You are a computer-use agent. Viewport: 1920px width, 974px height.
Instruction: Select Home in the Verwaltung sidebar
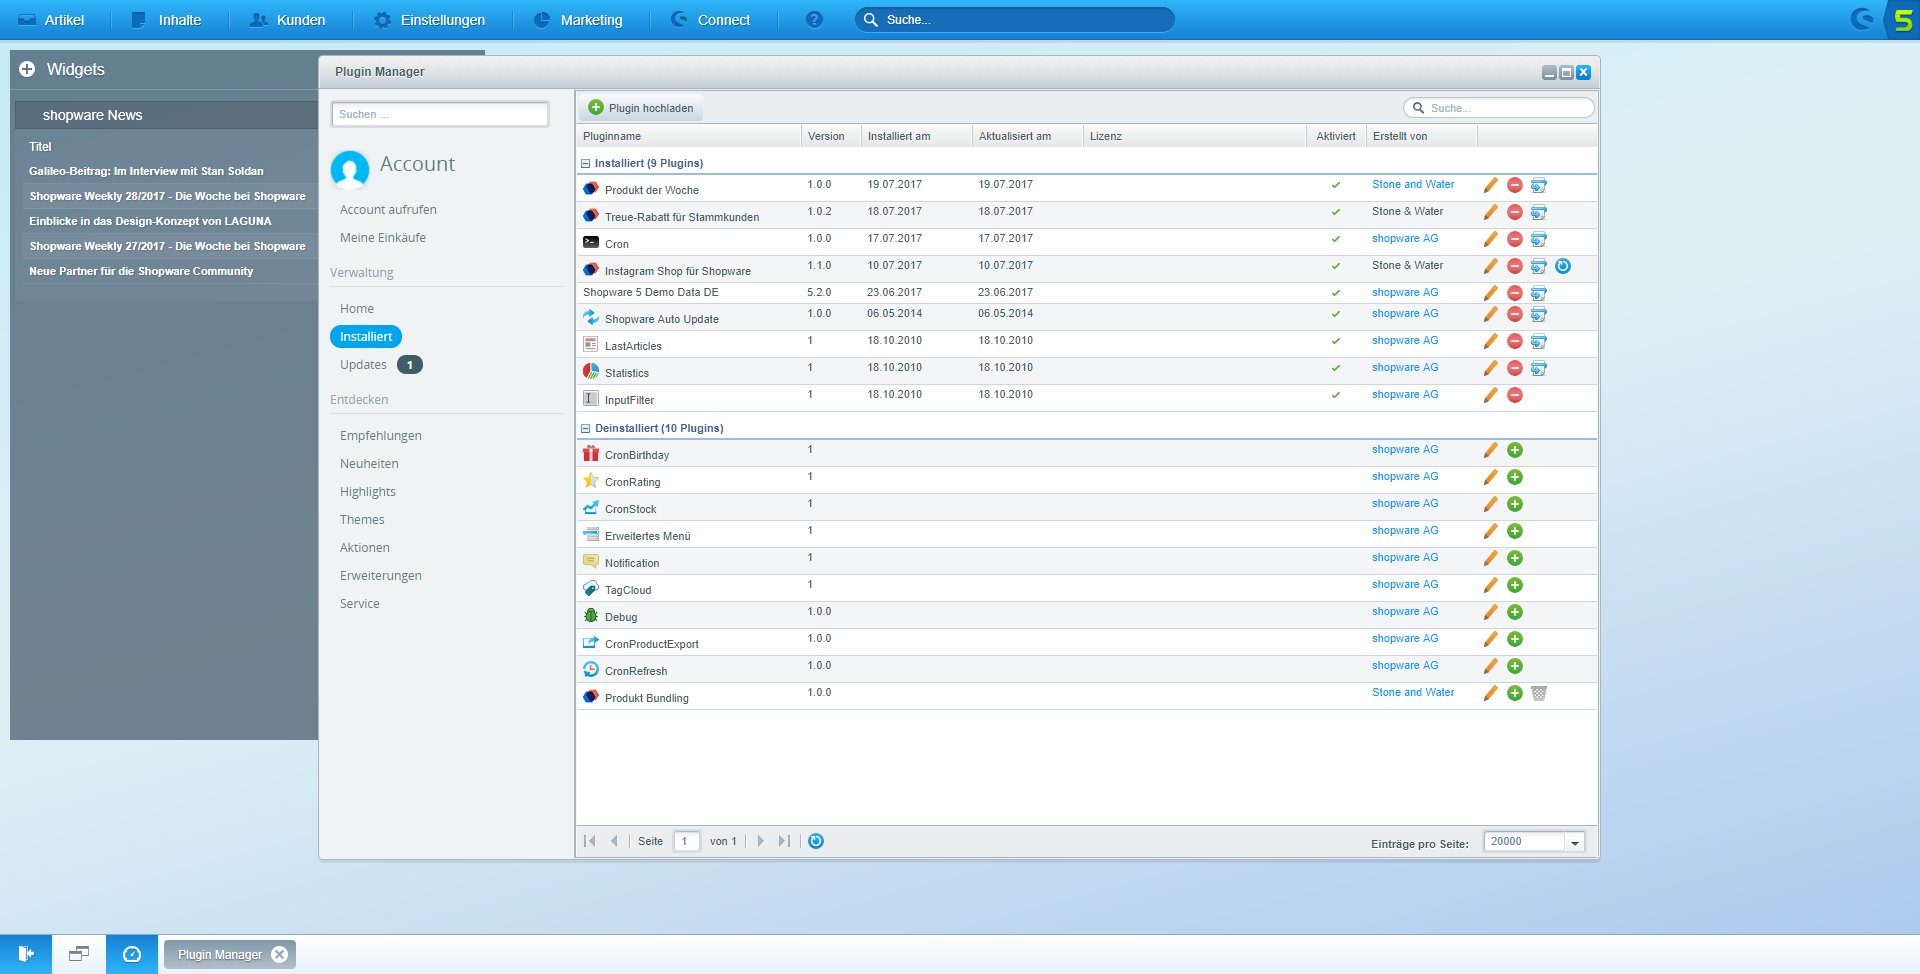tap(357, 309)
